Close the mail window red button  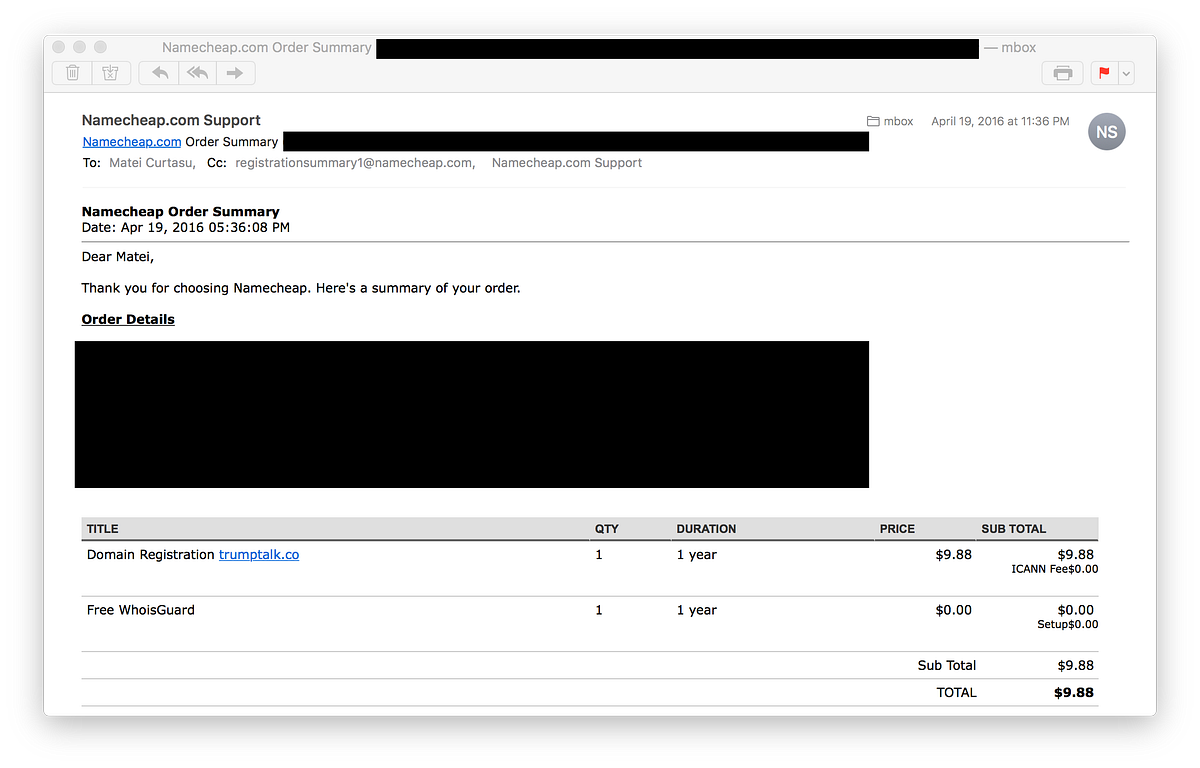pyautogui.click(x=59, y=47)
